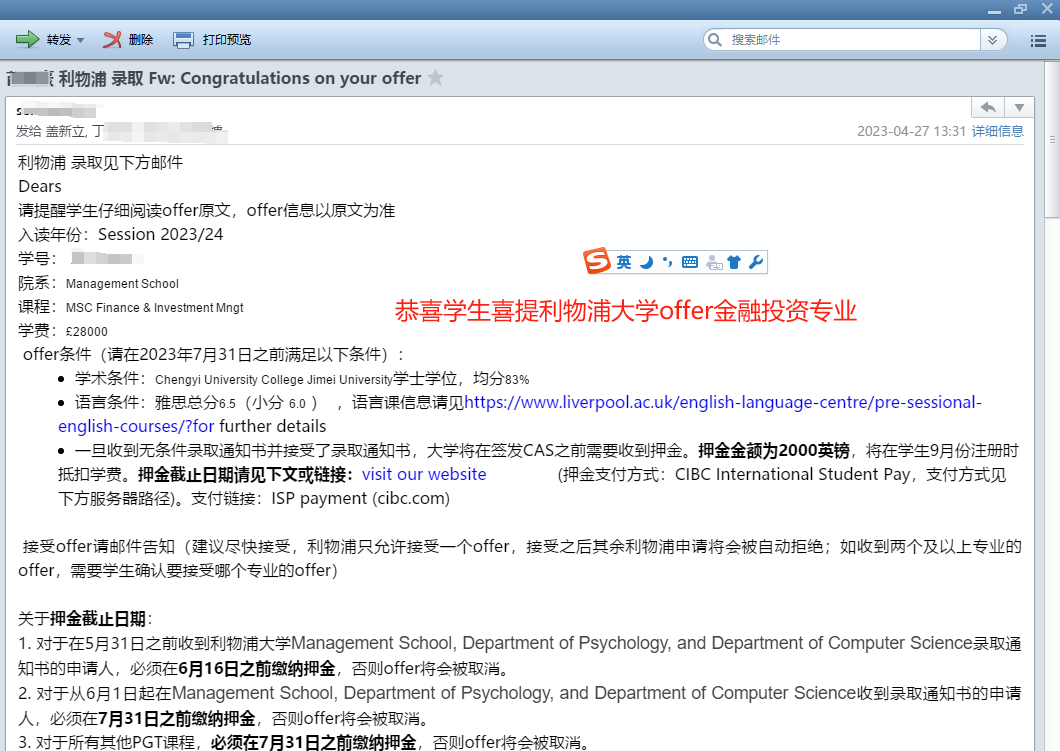
Task: Star the Congratulations on your offer email
Action: point(436,78)
